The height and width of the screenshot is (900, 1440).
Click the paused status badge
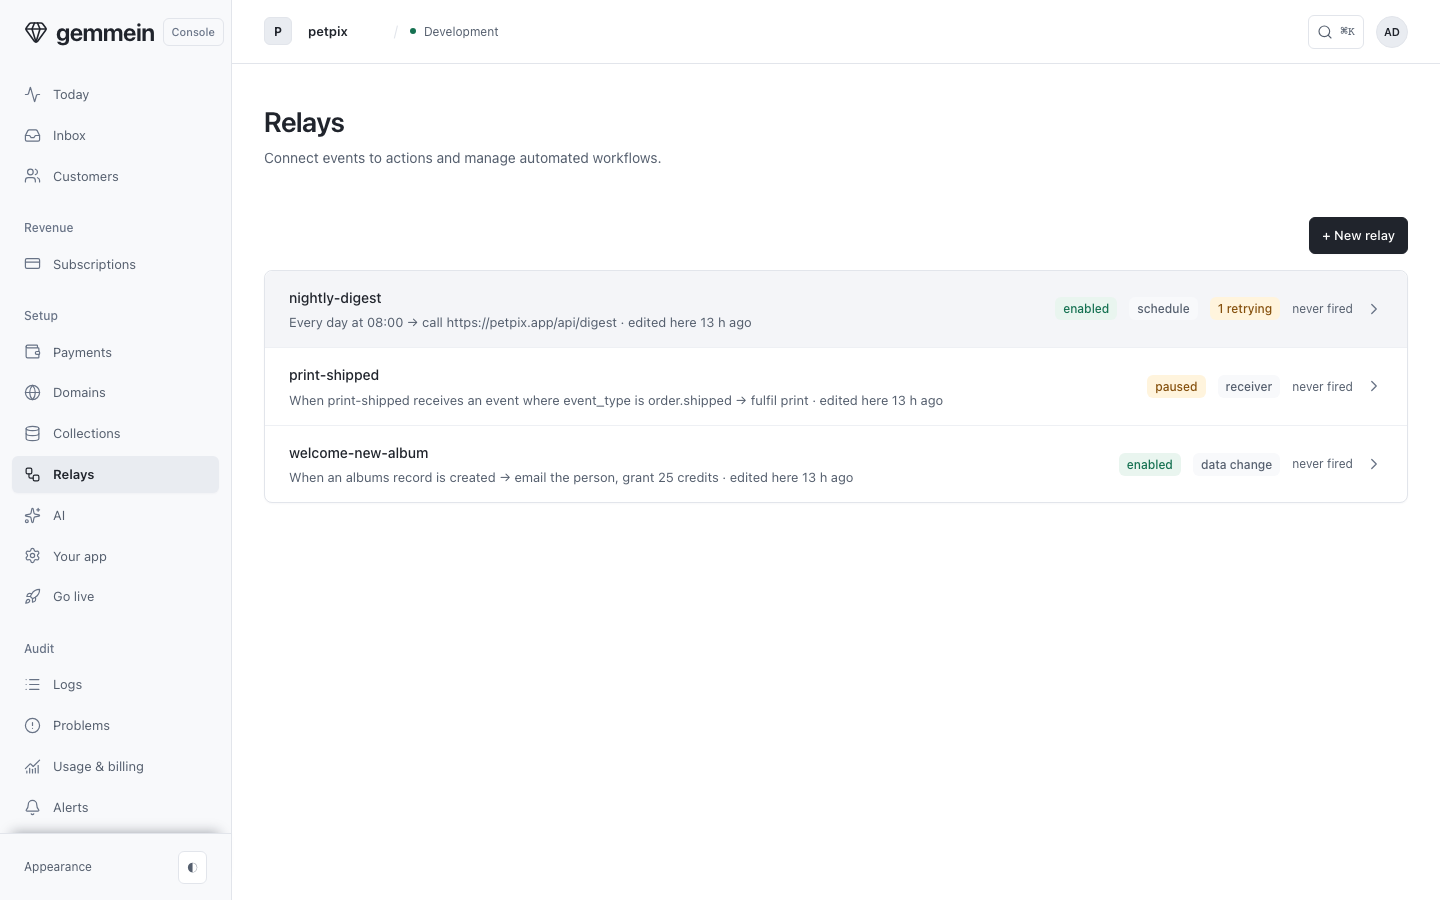point(1176,387)
